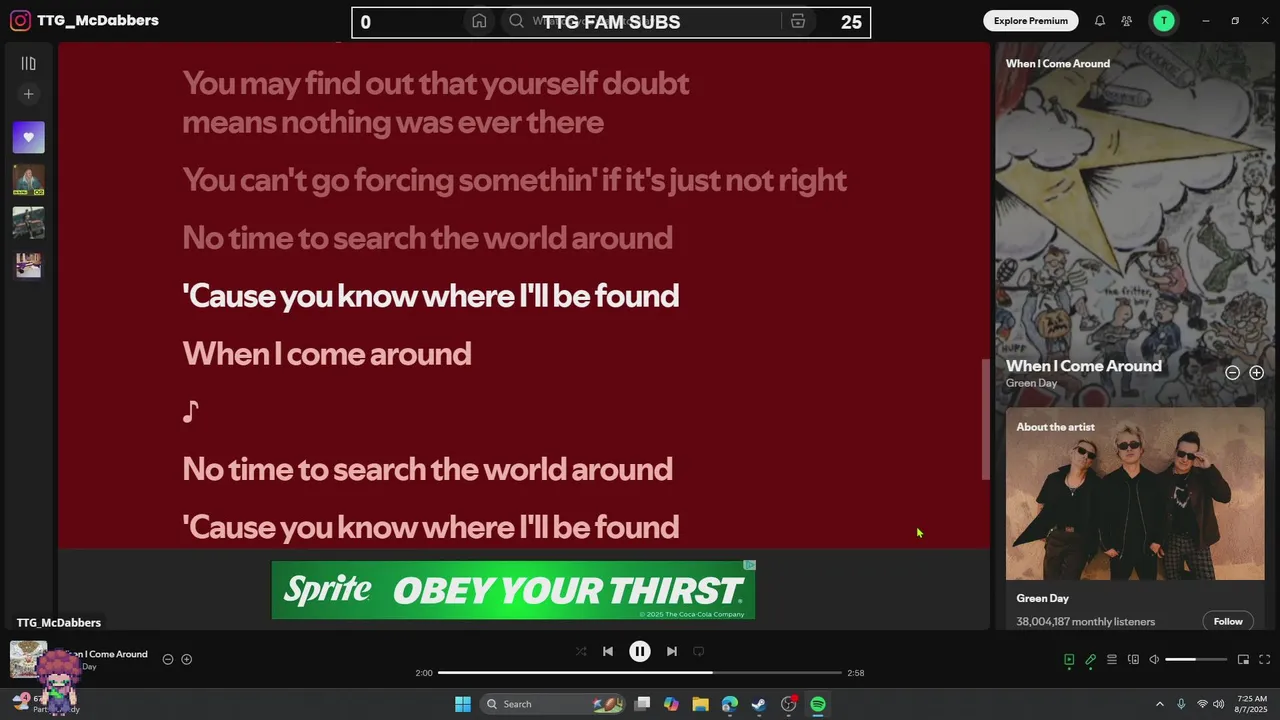Click the plus icon in the bottom player bar
This screenshot has width=1280, height=720.
tap(186, 659)
